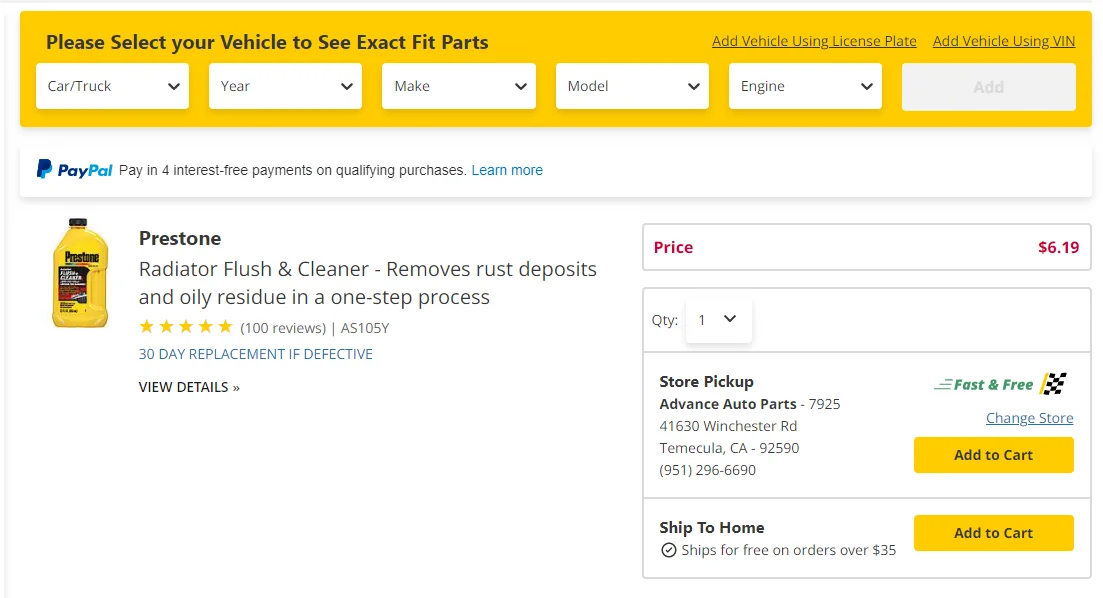Open Add Vehicle Using VIN link
Screen dimensions: 1103x598
(x=1004, y=42)
